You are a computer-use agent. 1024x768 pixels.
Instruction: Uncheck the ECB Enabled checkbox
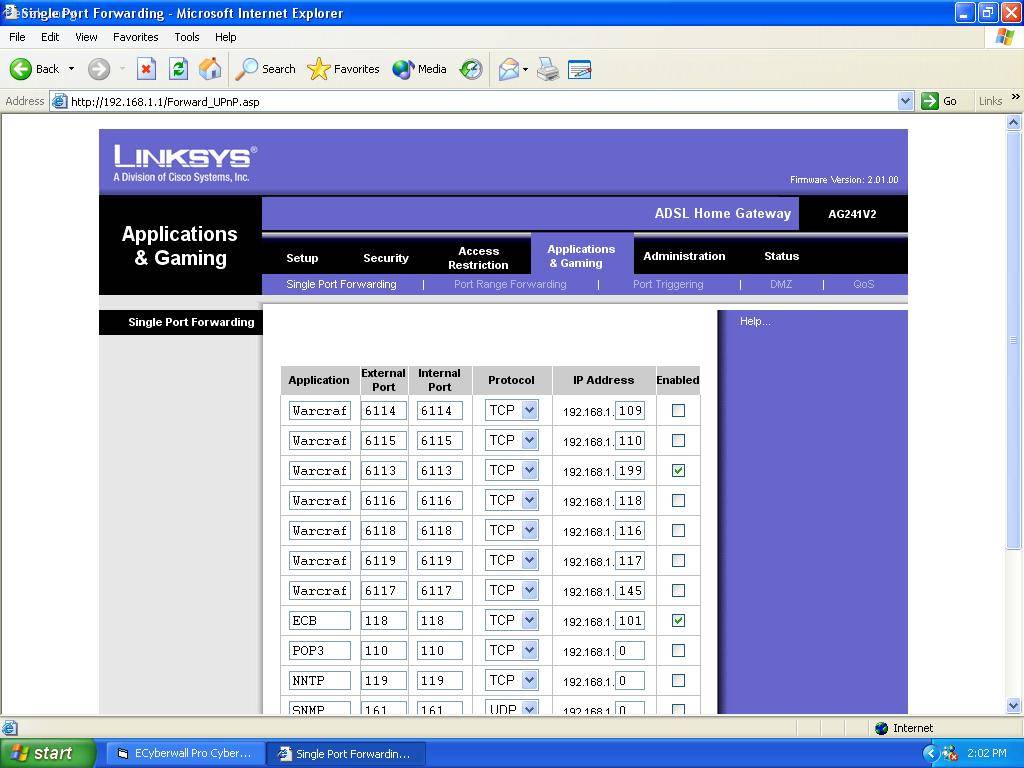679,621
